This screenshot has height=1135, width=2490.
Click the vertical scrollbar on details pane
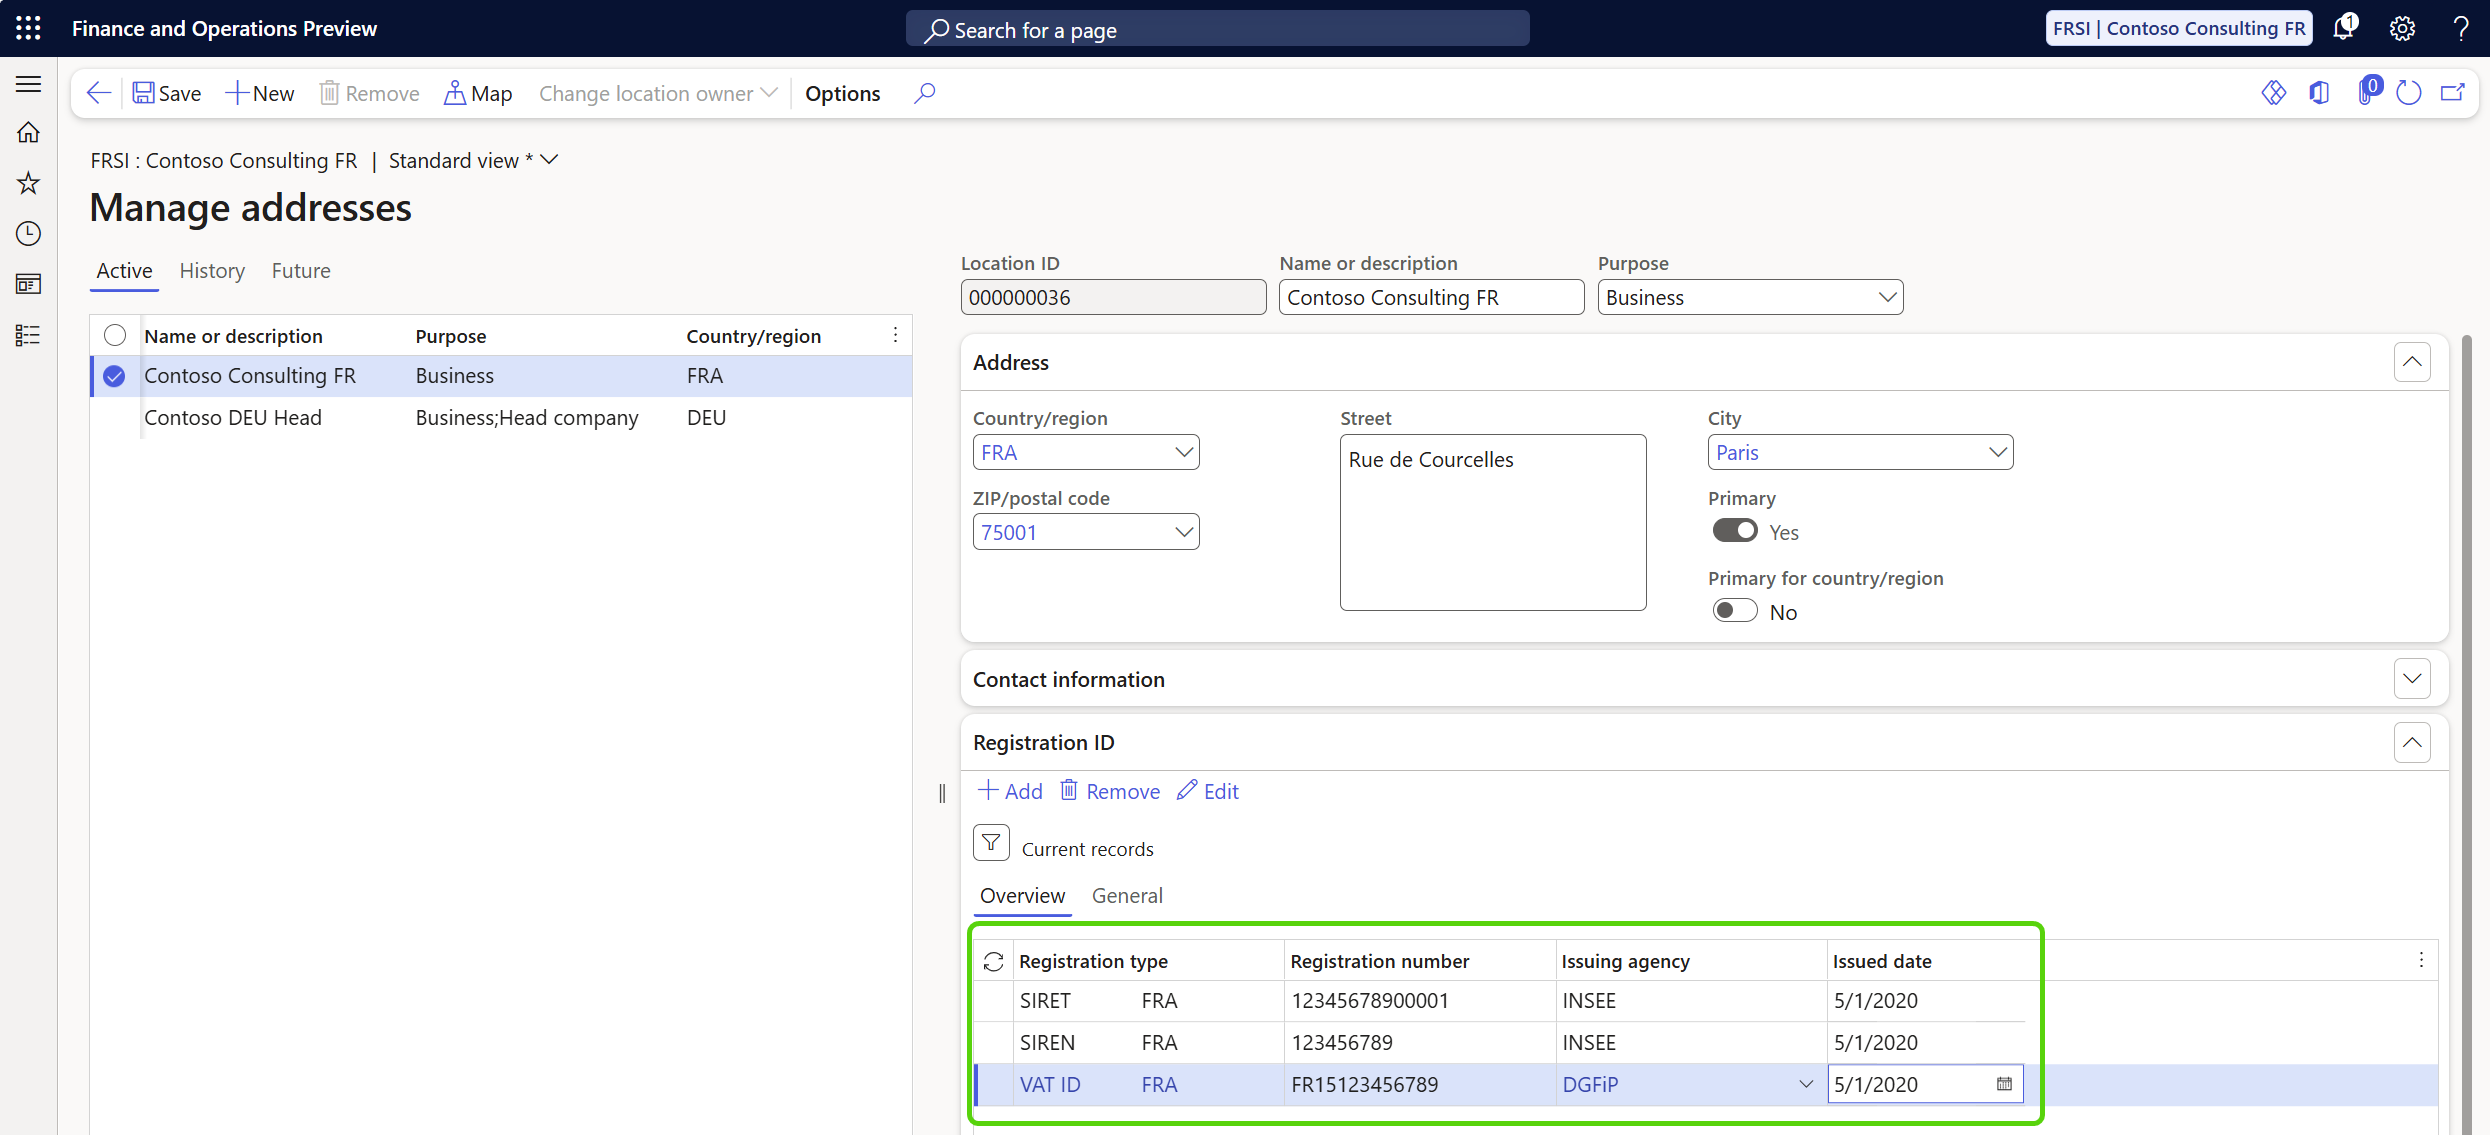pos(2466,735)
